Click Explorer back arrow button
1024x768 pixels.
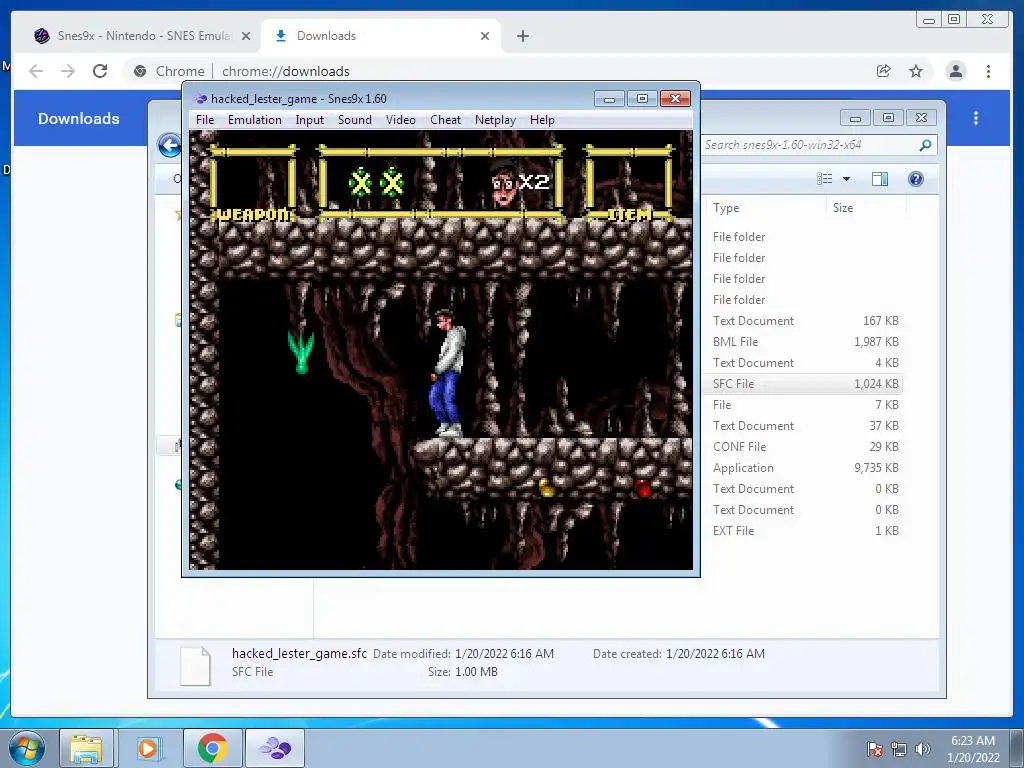(x=170, y=145)
